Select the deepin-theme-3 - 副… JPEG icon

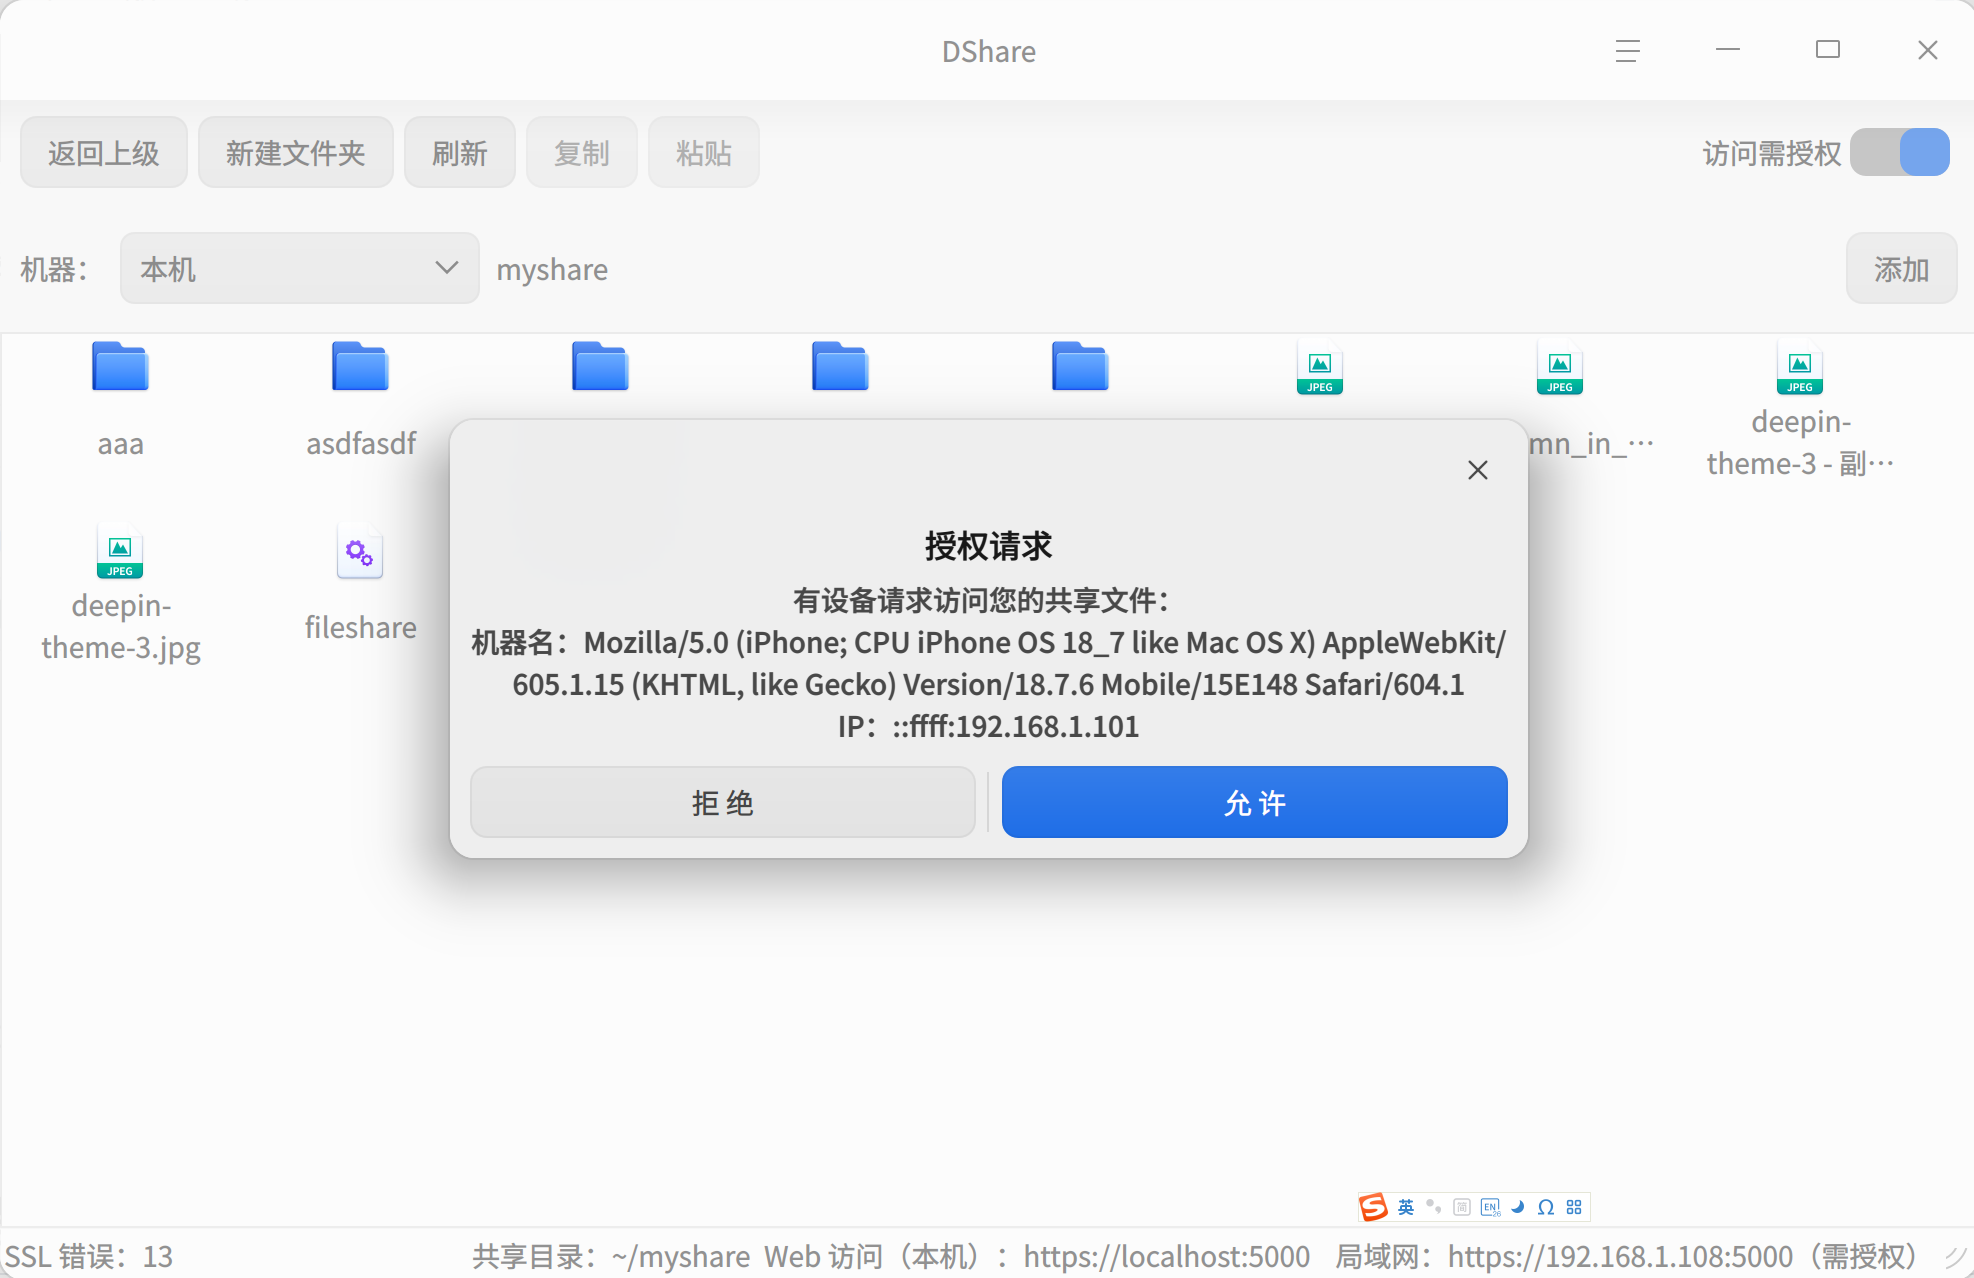pos(1800,367)
